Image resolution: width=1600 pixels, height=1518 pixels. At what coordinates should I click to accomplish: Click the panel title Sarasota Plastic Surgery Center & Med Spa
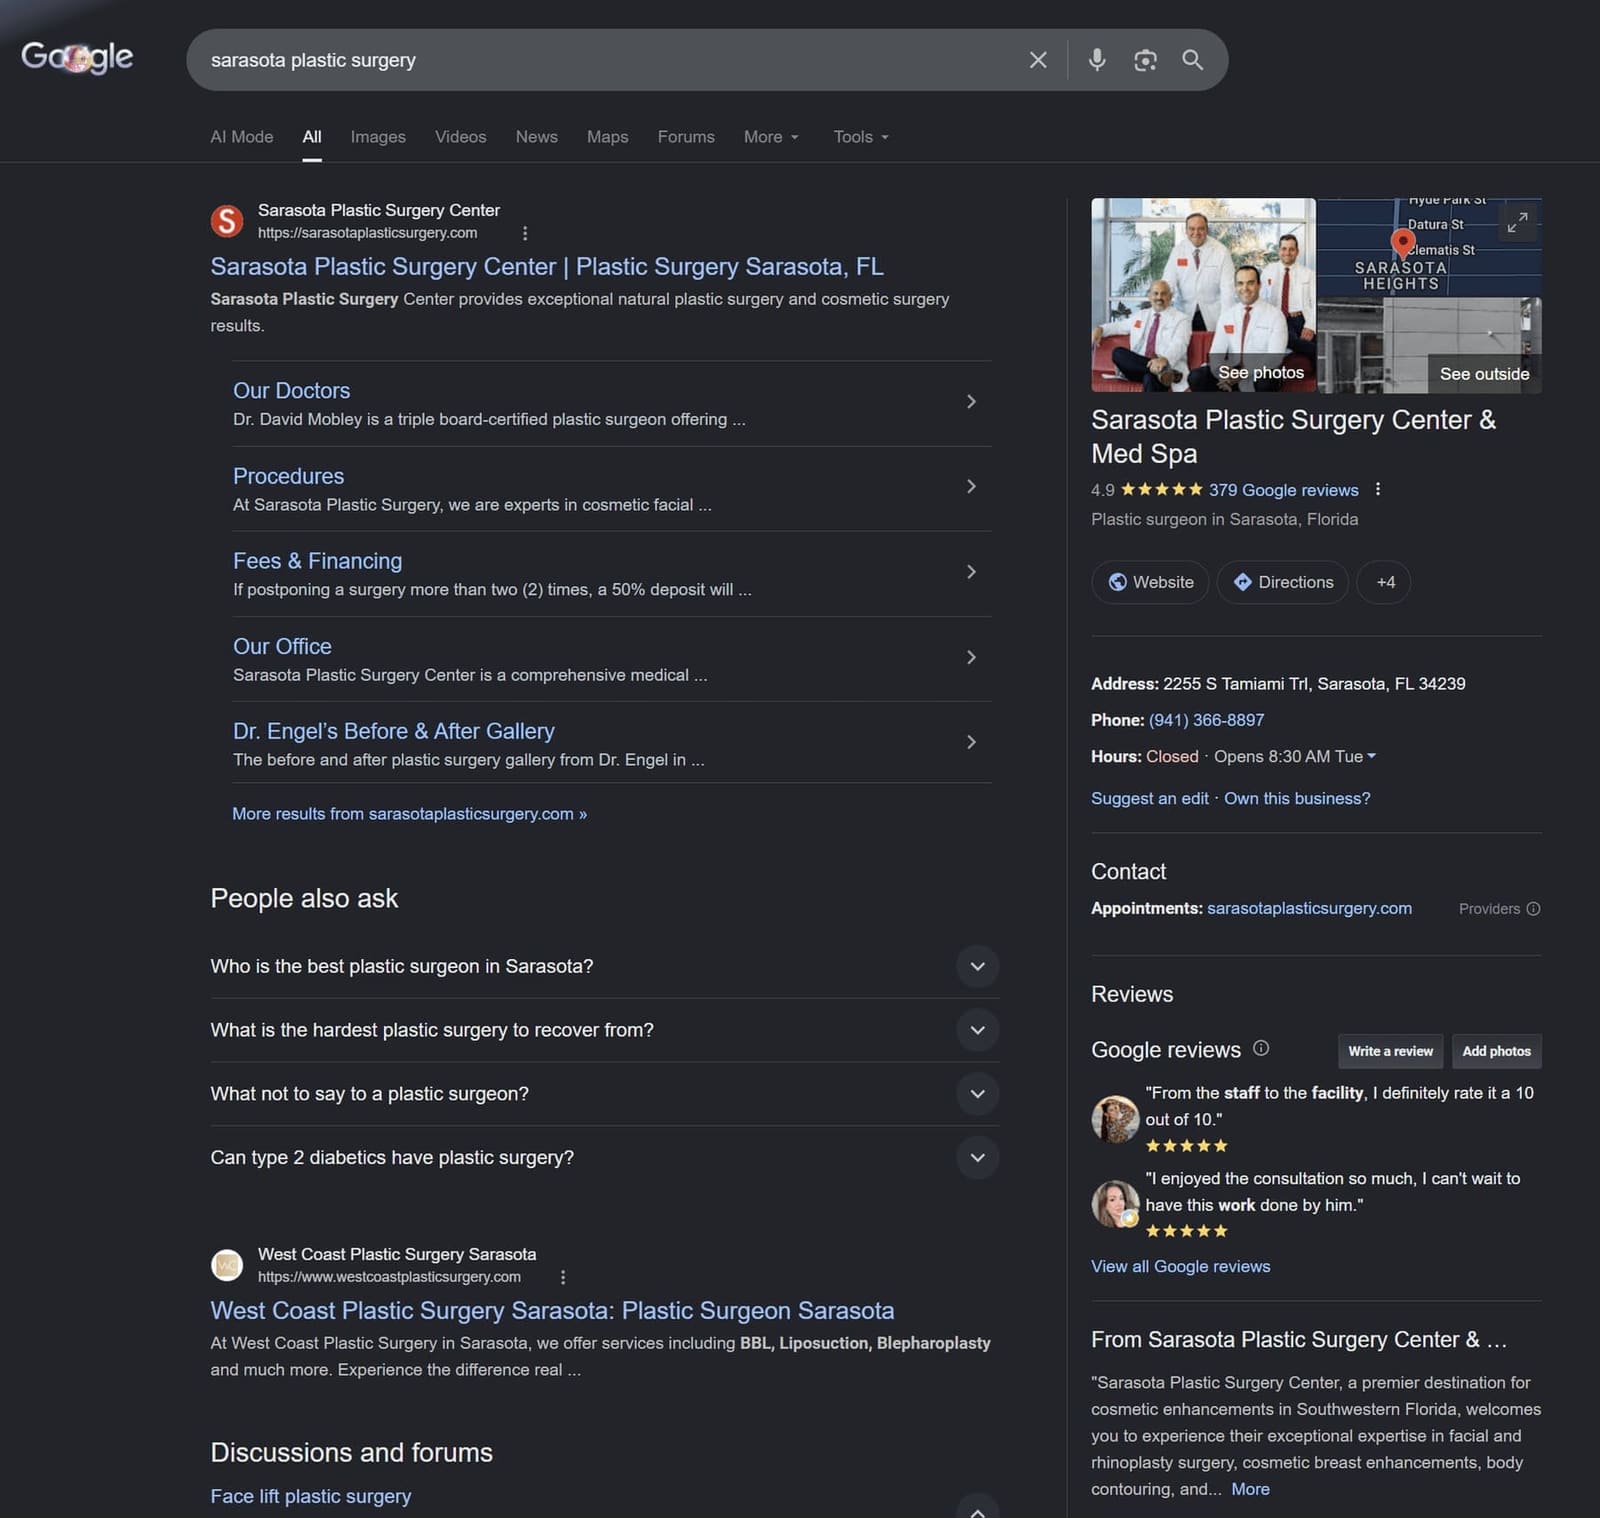click(1293, 437)
